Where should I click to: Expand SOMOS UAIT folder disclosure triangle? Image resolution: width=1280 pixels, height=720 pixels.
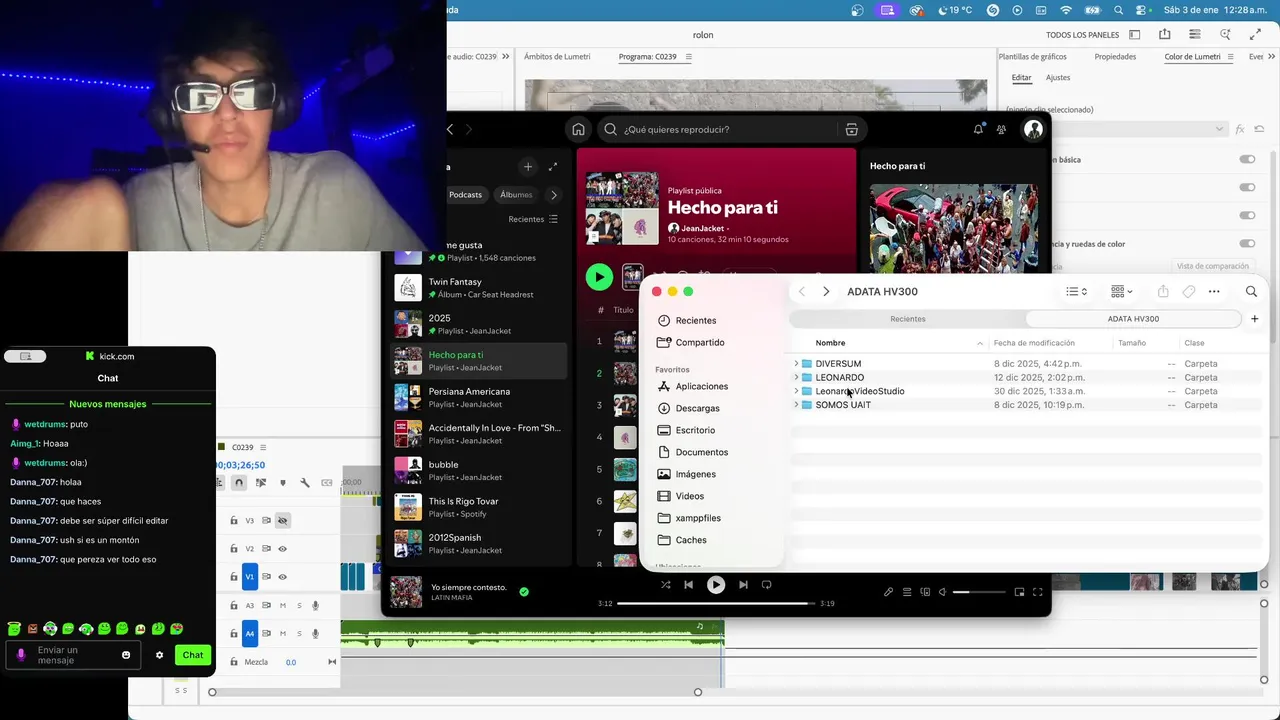coord(796,405)
